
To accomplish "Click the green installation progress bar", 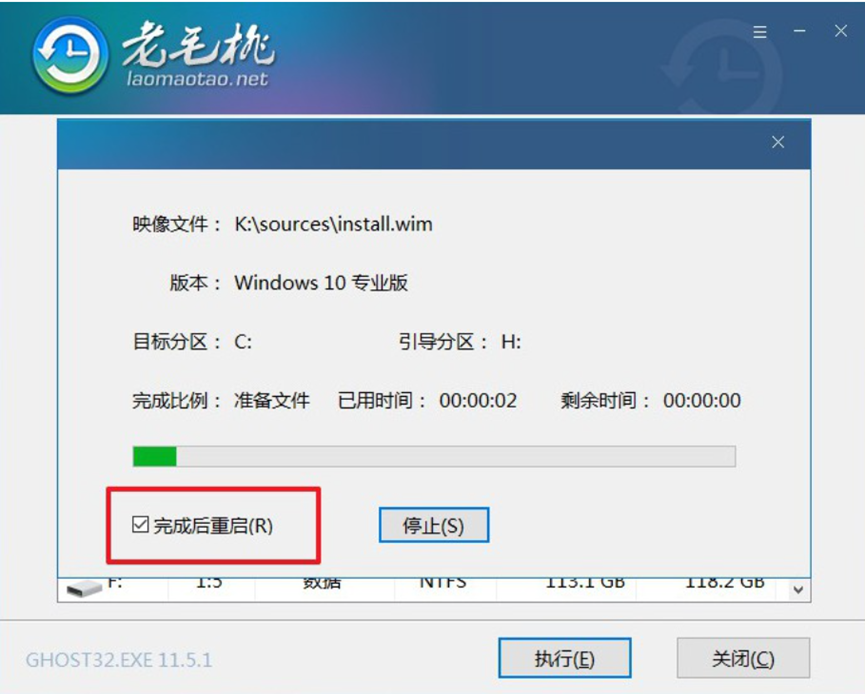I will coord(434,456).
